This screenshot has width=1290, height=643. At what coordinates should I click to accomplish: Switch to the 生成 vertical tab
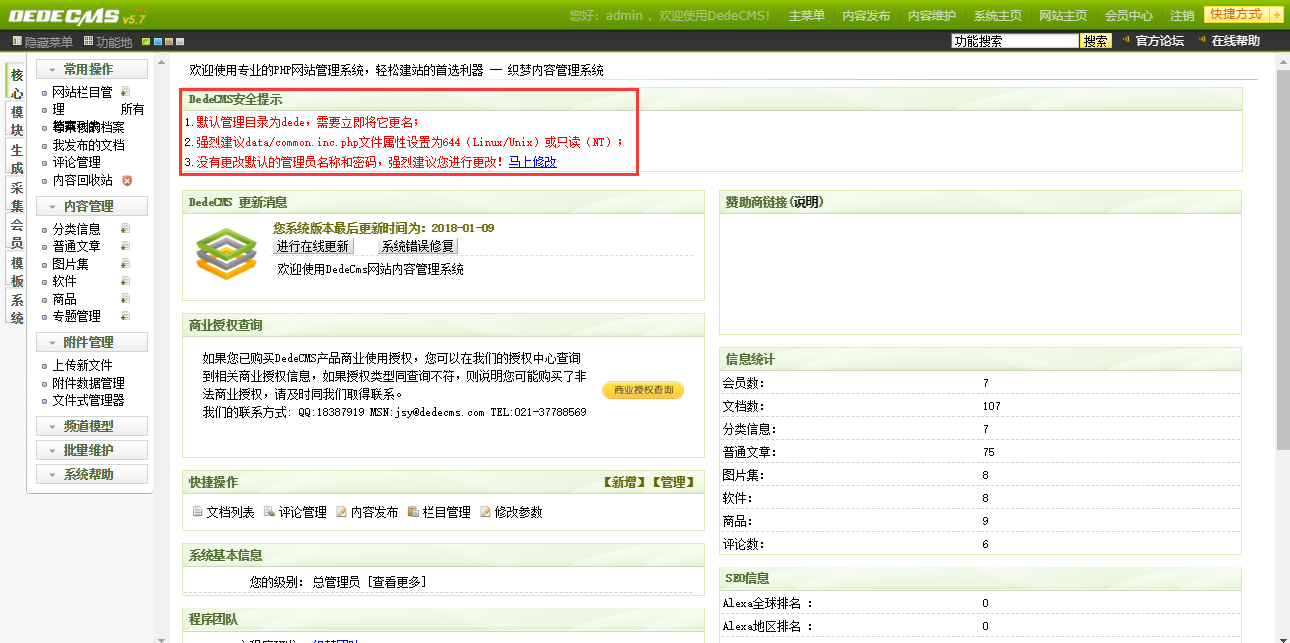(17, 159)
